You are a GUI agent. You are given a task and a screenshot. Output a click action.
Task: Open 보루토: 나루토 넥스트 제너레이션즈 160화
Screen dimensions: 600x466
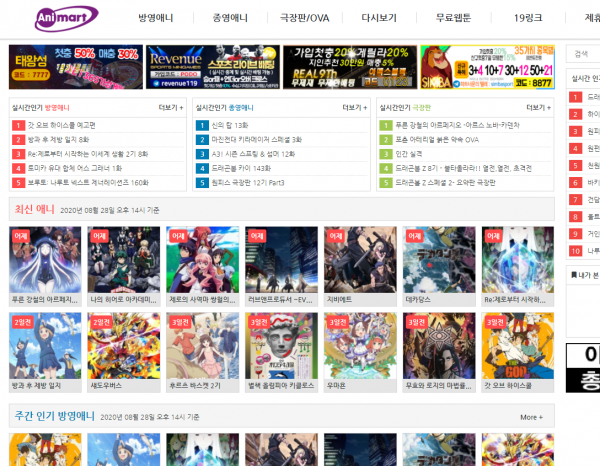[x=88, y=182]
